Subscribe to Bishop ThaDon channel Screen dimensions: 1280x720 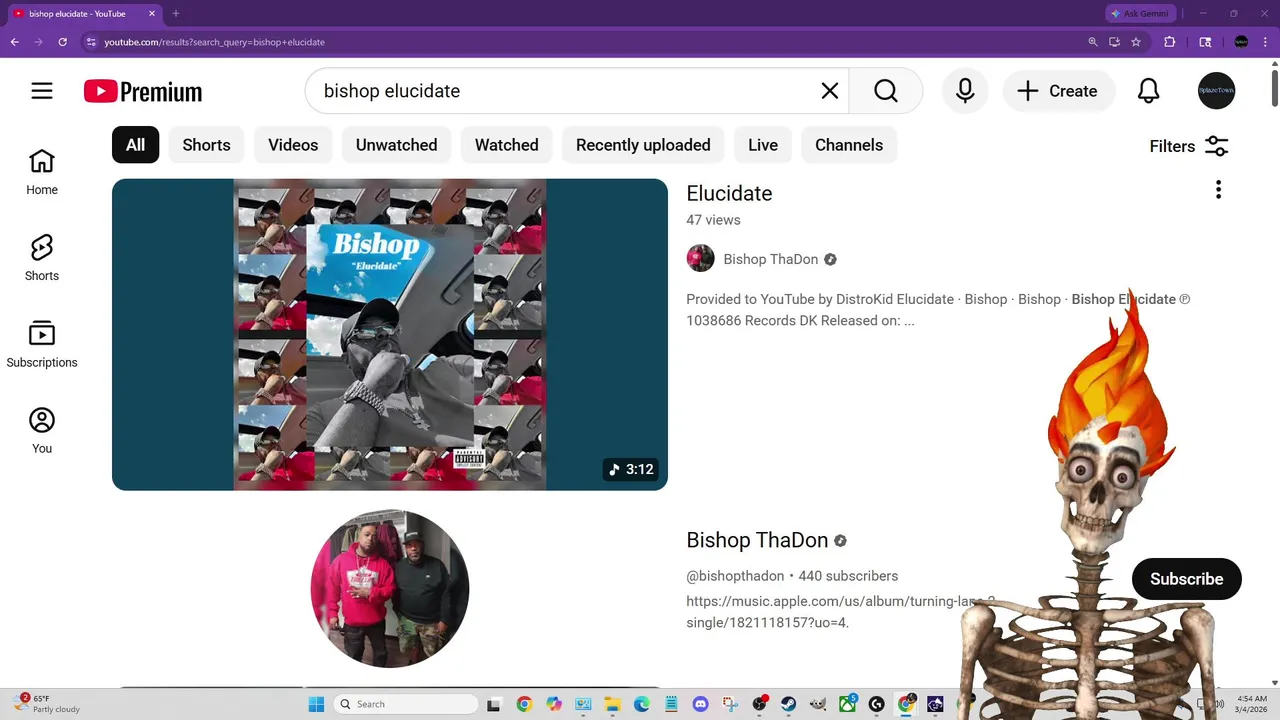coord(1186,579)
